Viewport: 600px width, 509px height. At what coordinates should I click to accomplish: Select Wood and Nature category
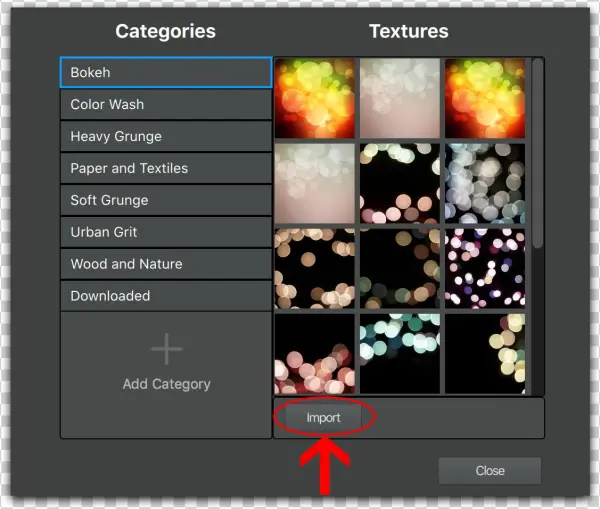point(165,265)
